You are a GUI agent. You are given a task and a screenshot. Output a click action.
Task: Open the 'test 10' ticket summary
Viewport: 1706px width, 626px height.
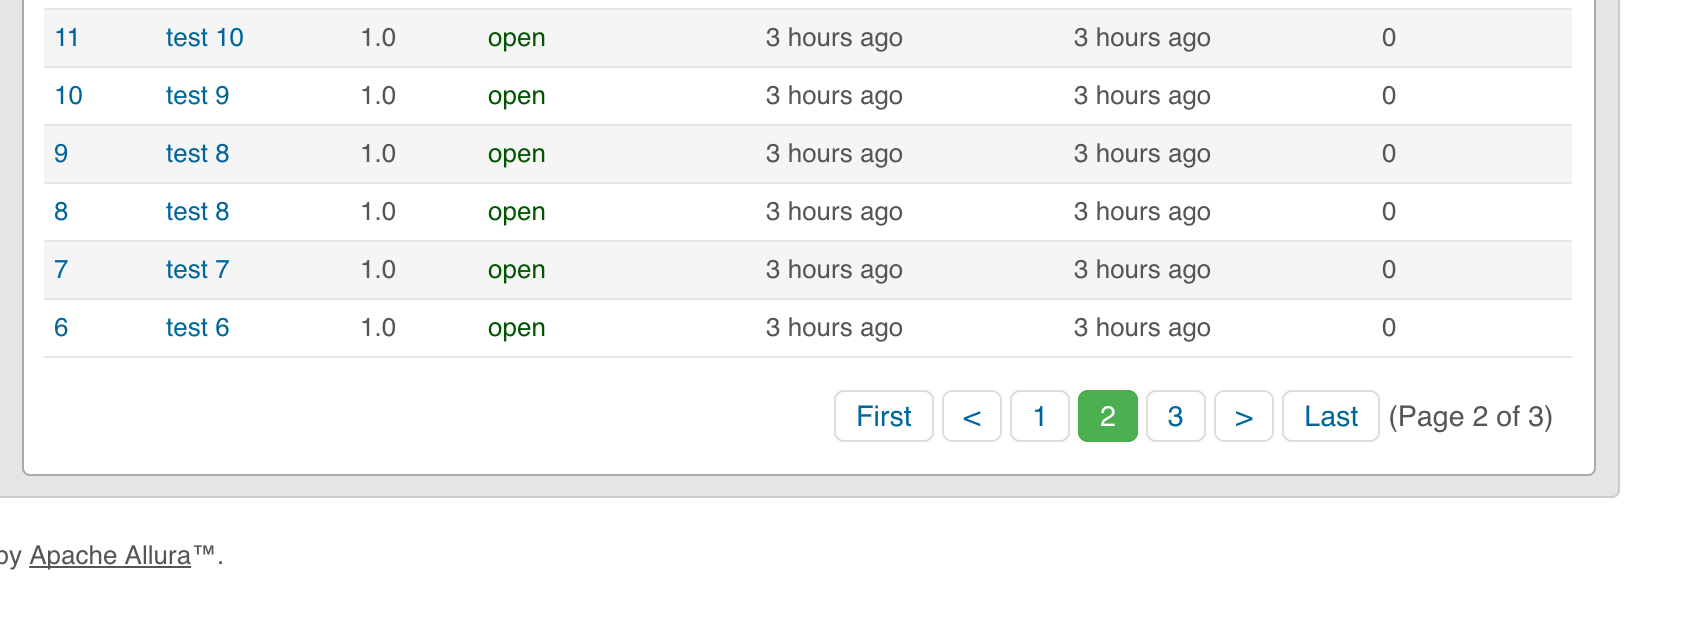tap(204, 38)
